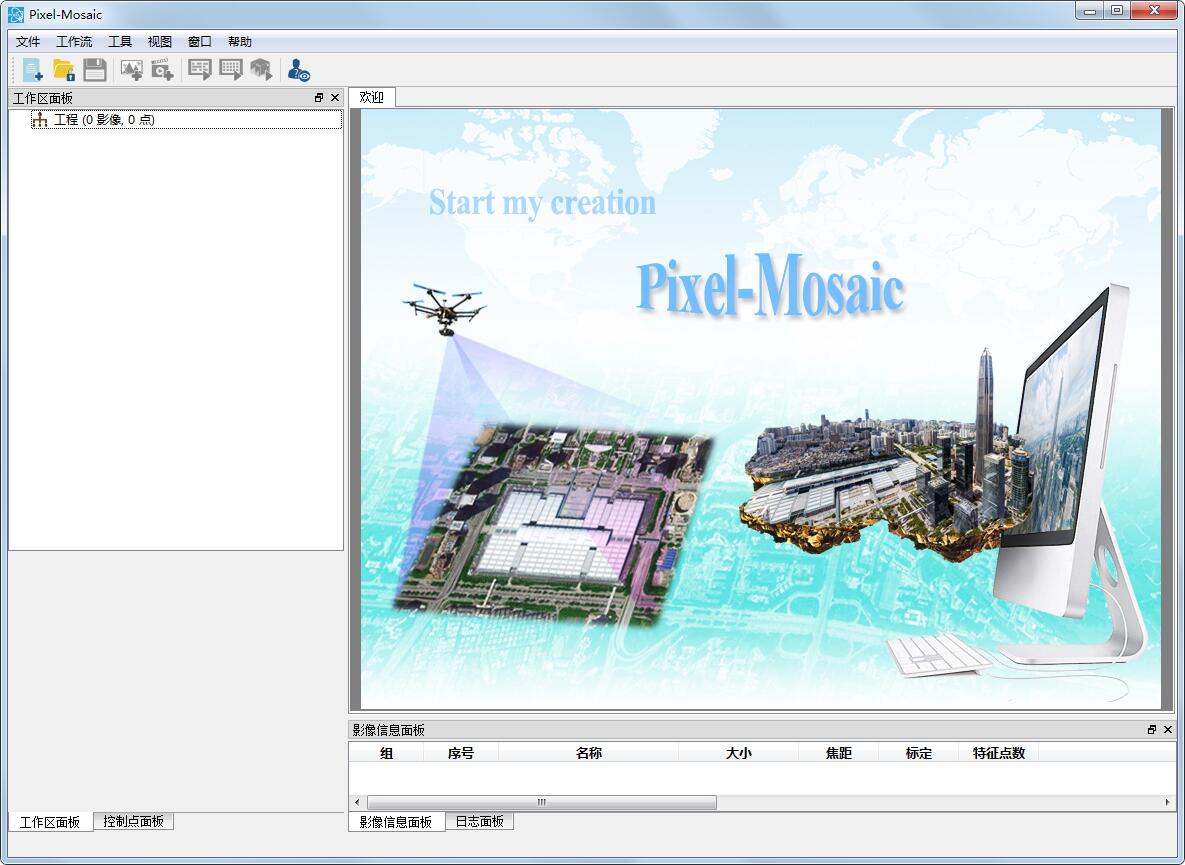Sort by the 大小 column header

pyautogui.click(x=738, y=752)
